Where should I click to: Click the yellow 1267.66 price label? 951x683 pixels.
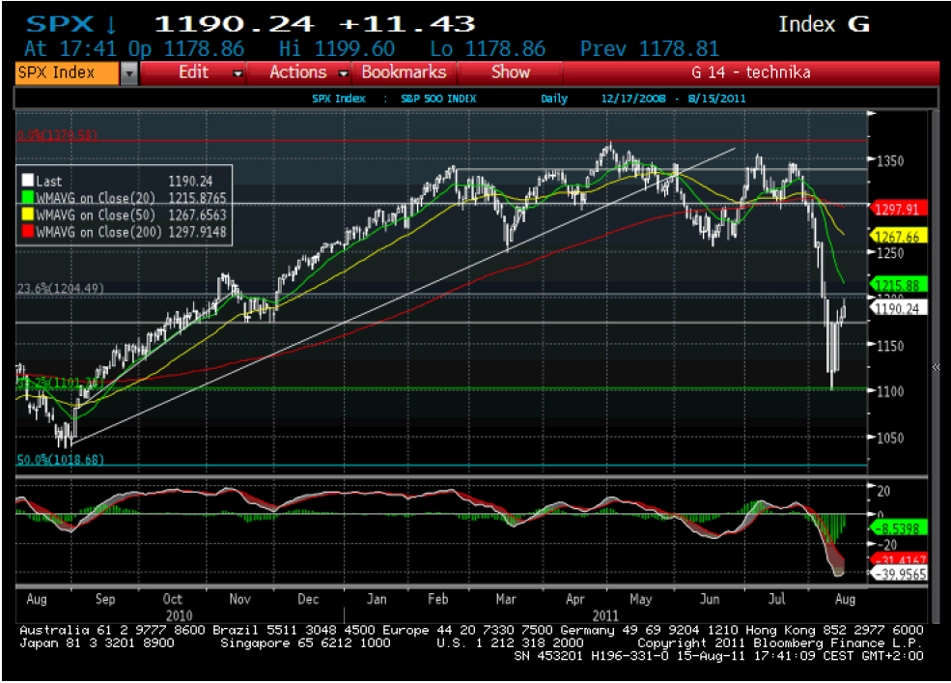tap(899, 237)
